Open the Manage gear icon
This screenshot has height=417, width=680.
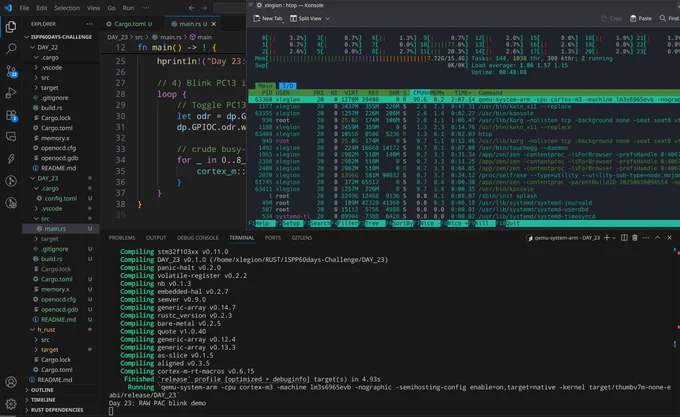pos(11,404)
